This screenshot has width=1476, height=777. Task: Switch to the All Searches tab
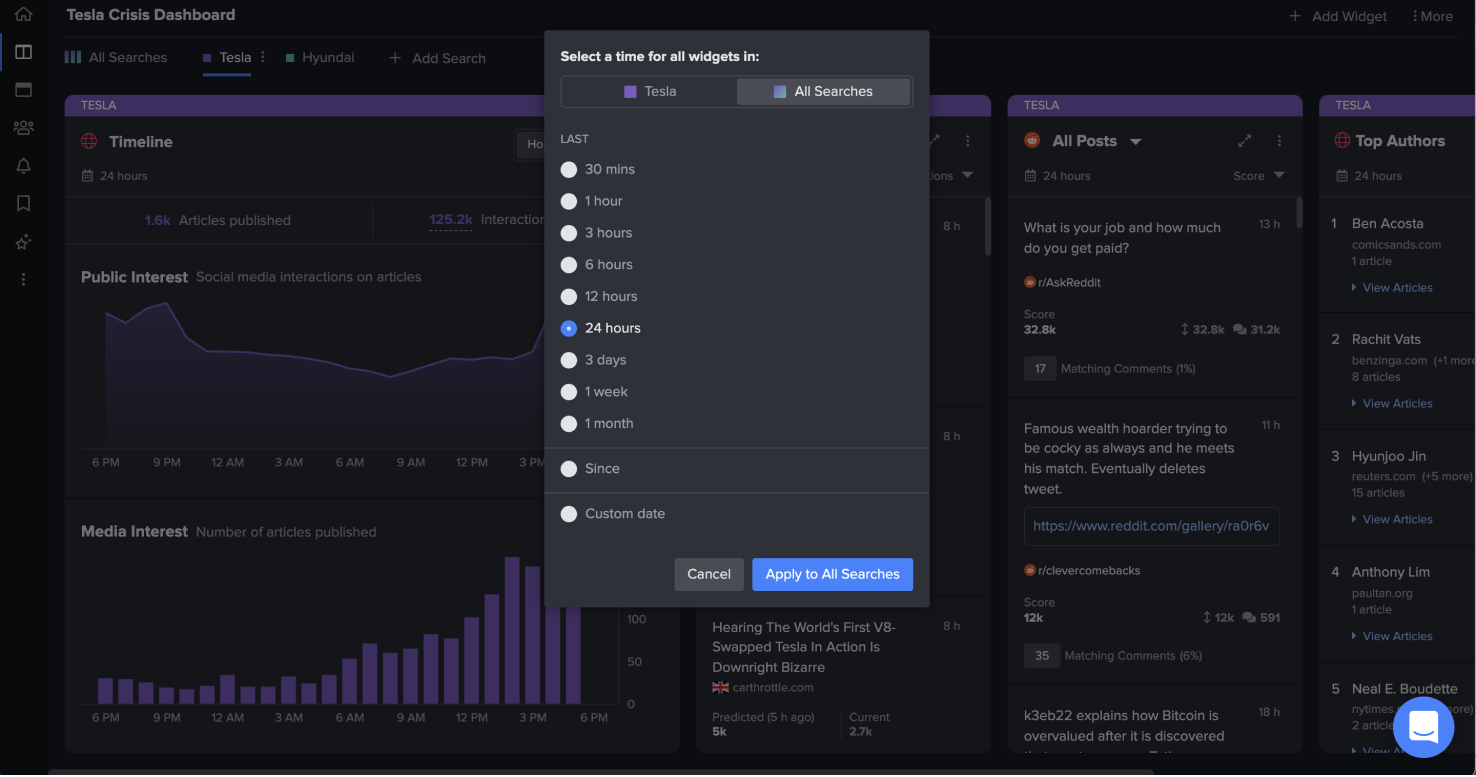(x=116, y=57)
